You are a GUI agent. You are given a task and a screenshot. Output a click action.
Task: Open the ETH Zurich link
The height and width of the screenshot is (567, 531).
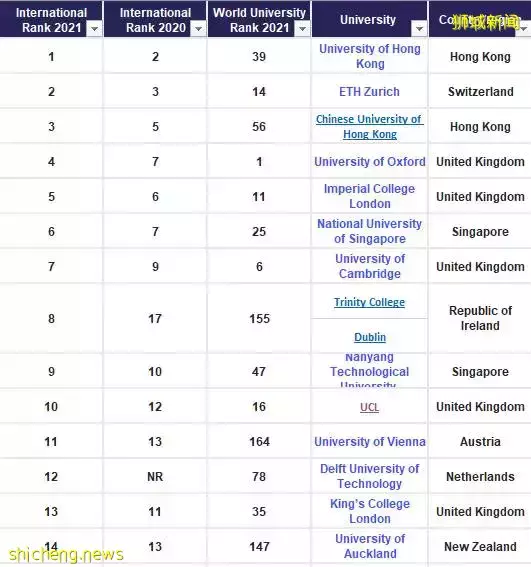point(369,91)
